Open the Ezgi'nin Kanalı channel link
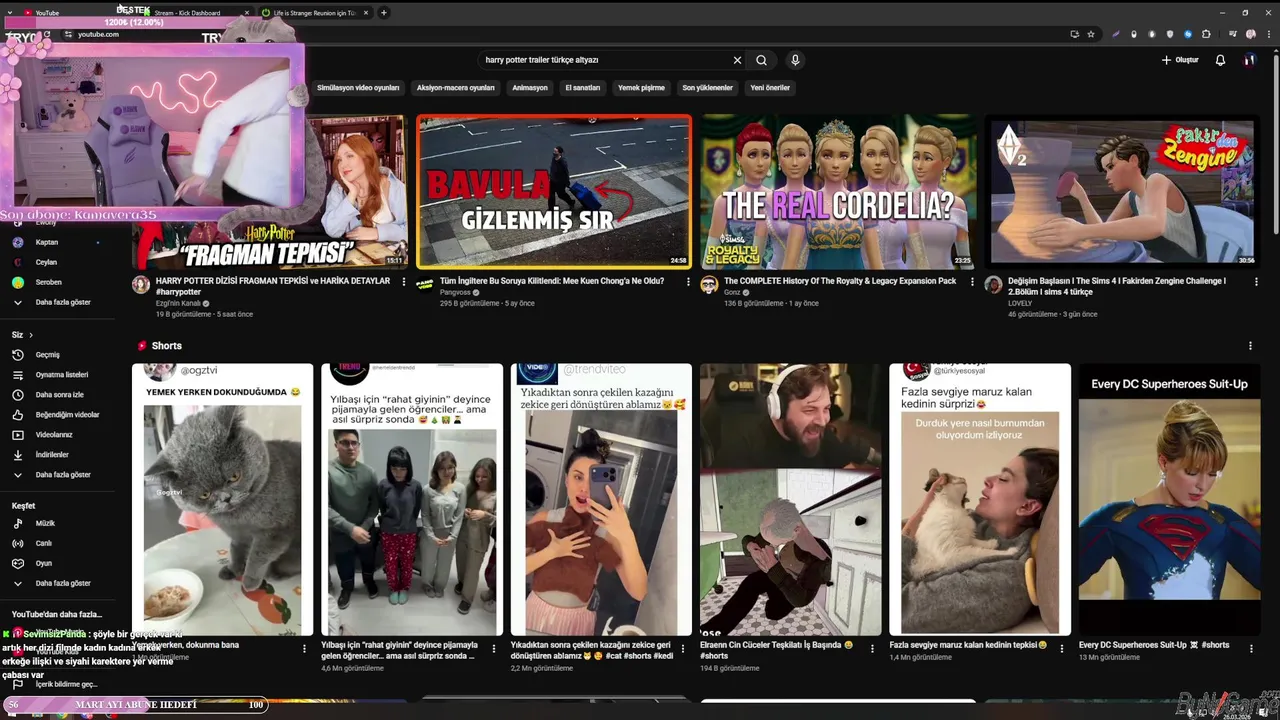 pyautogui.click(x=178, y=303)
